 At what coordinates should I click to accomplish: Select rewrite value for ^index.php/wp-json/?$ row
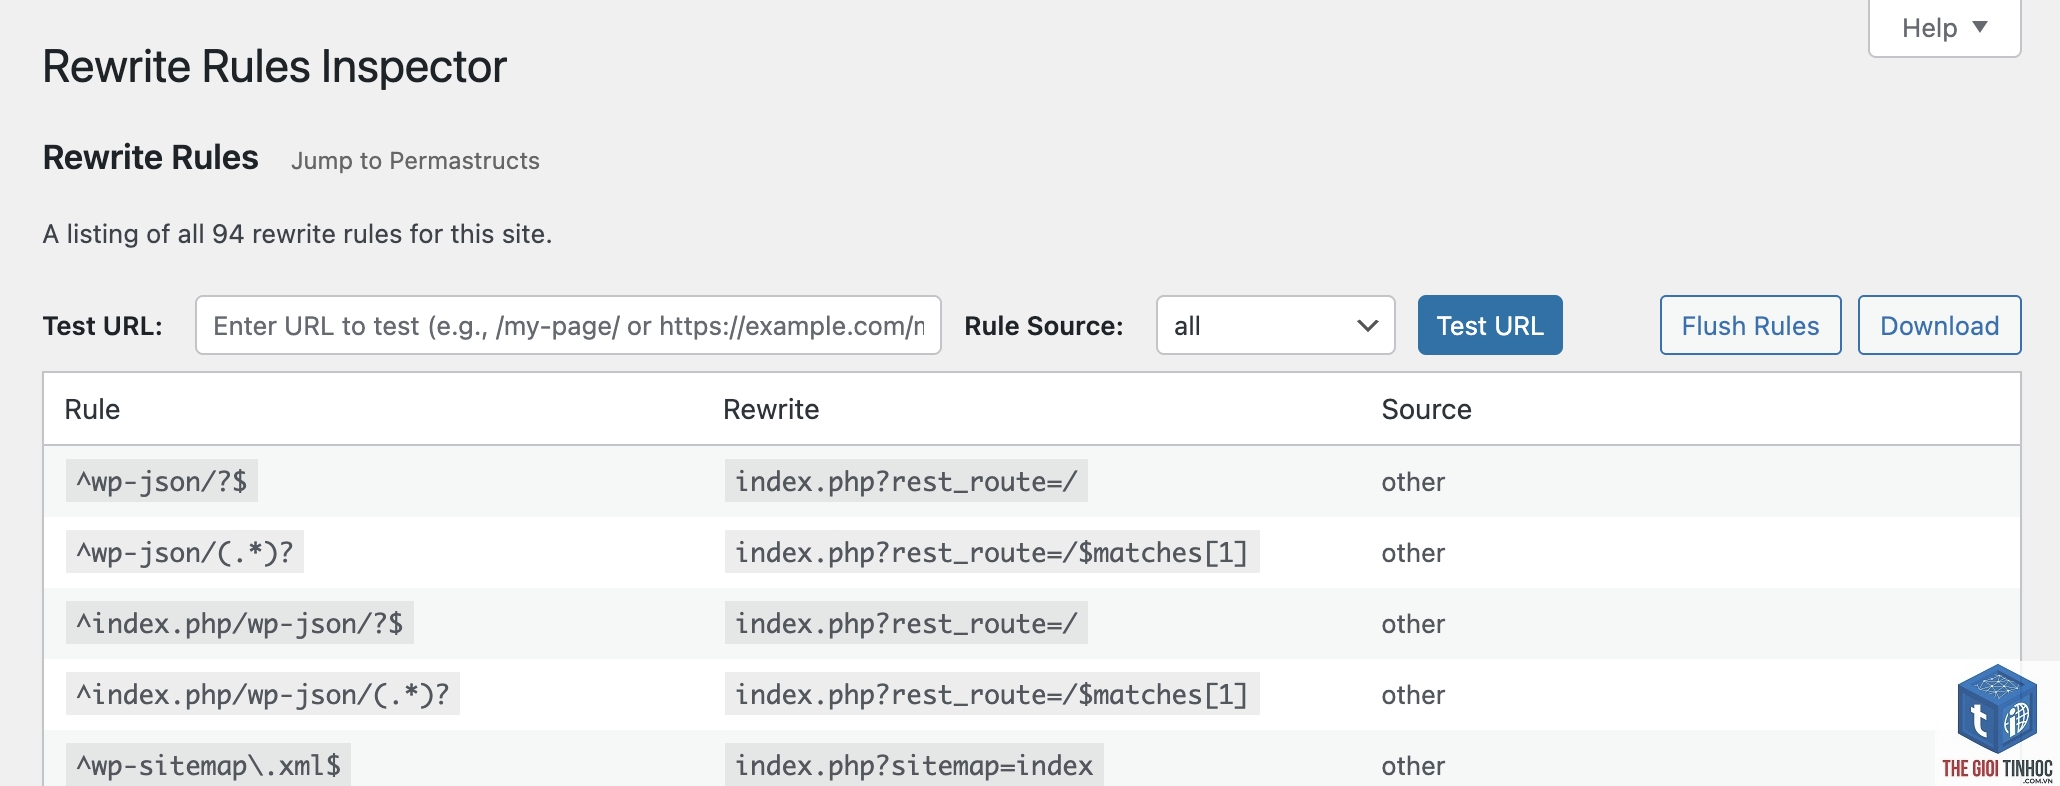point(906,623)
